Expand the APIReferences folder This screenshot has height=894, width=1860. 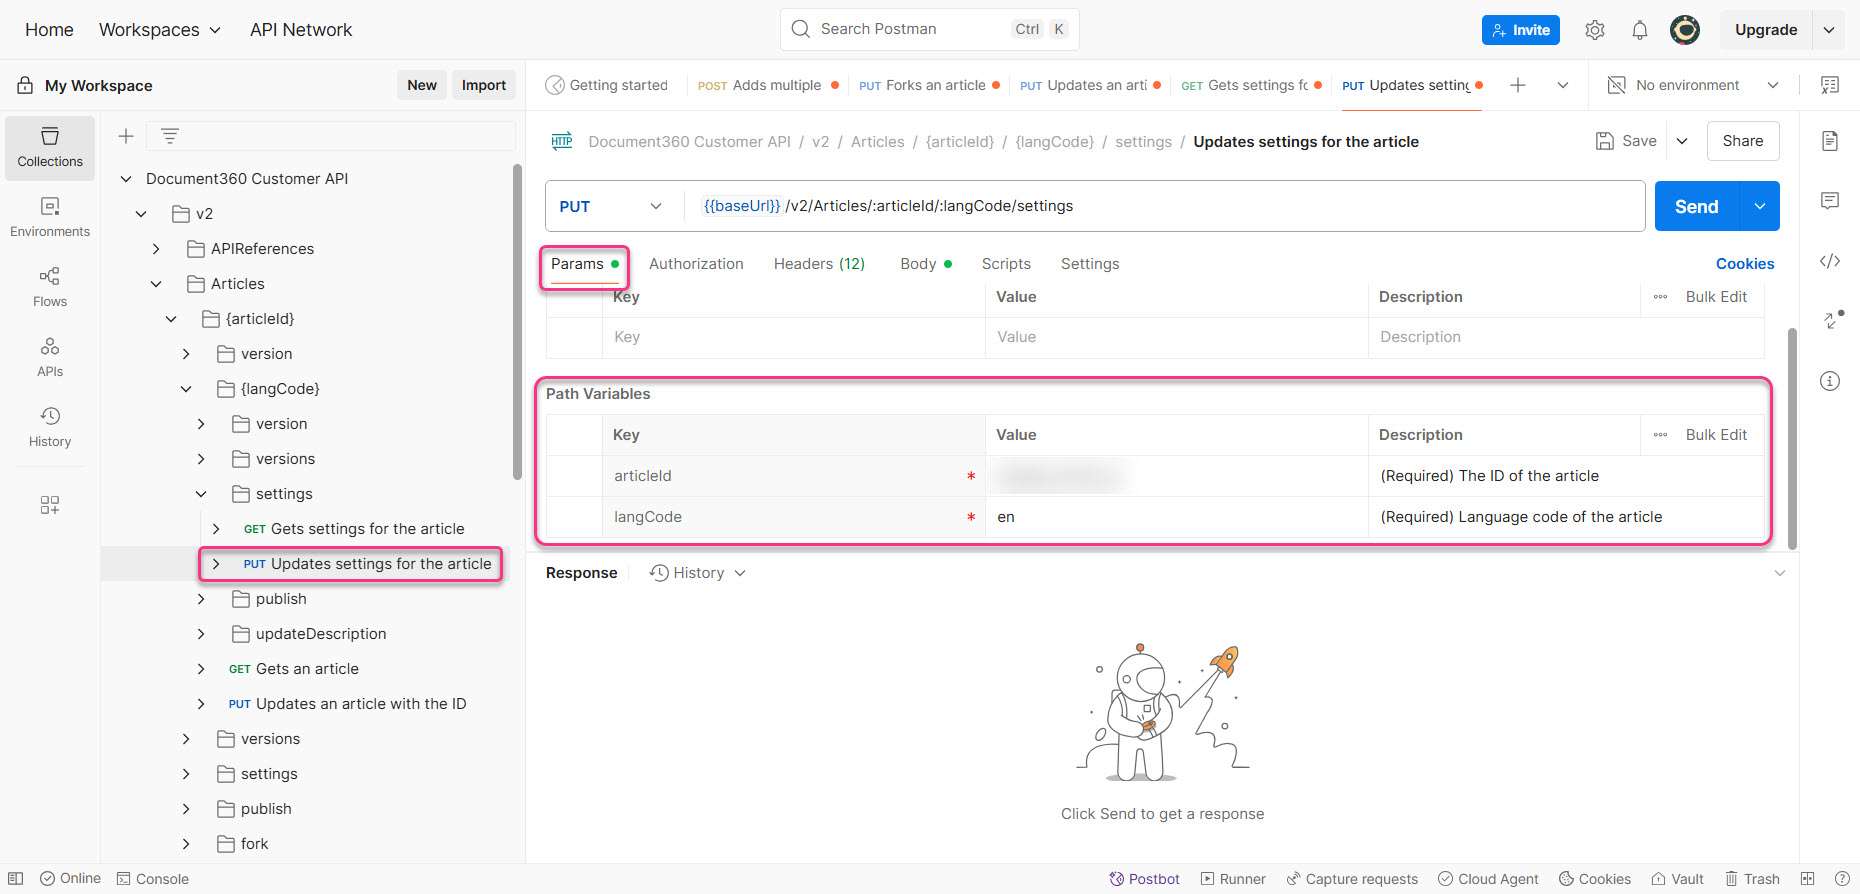156,249
